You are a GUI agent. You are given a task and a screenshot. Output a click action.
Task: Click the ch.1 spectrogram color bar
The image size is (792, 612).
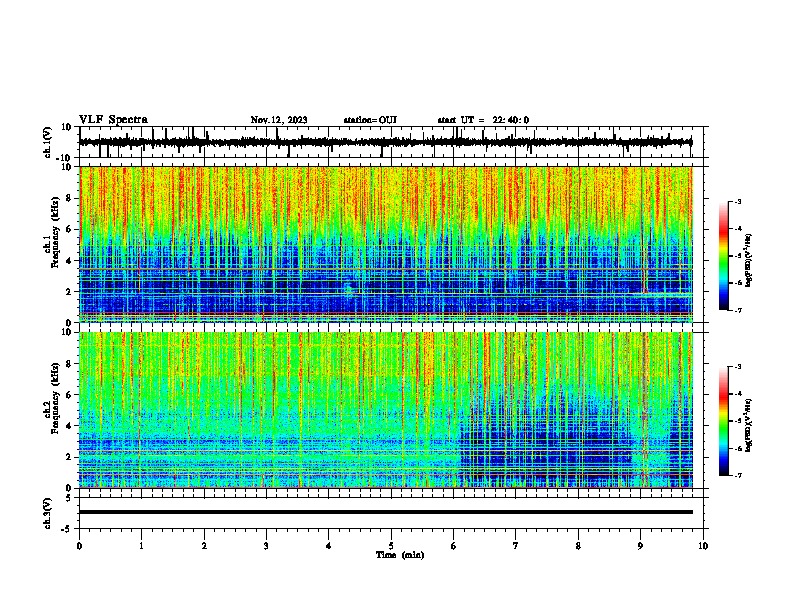723,256
